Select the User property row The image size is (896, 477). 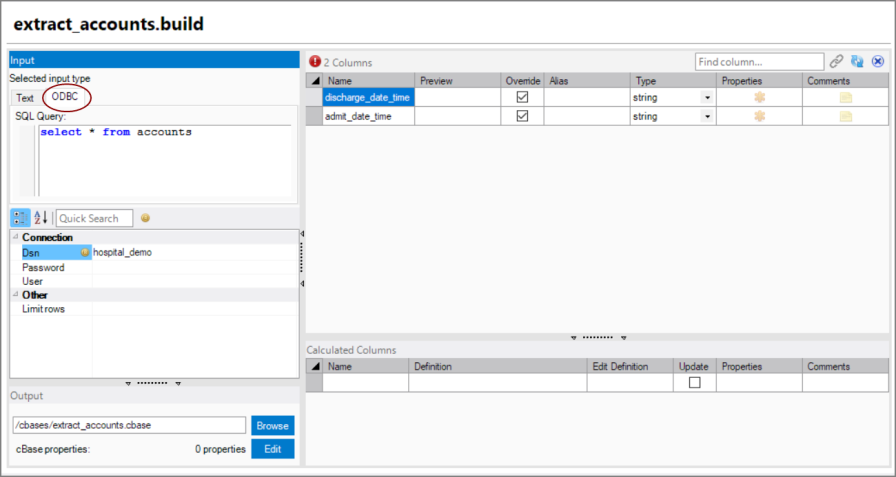(x=154, y=281)
